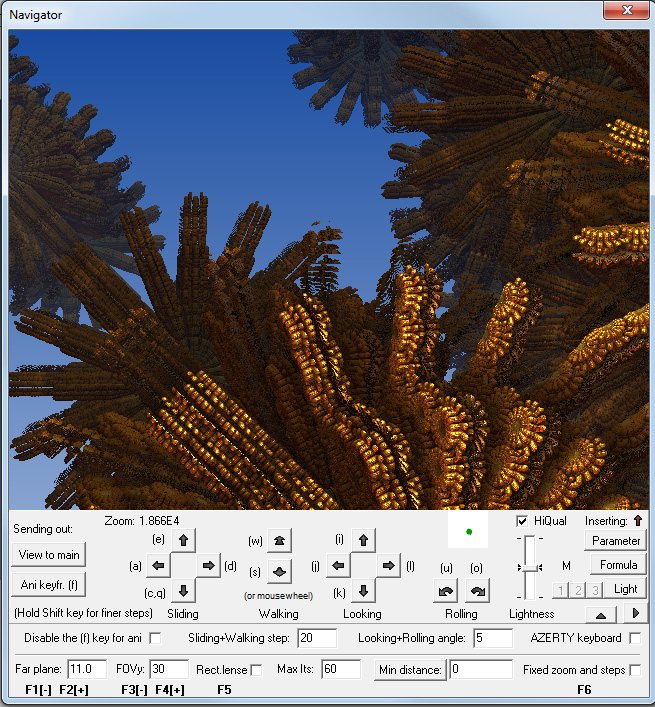Click the walk backward (s) button
Viewport: 655px width, 707px height.
[280, 572]
